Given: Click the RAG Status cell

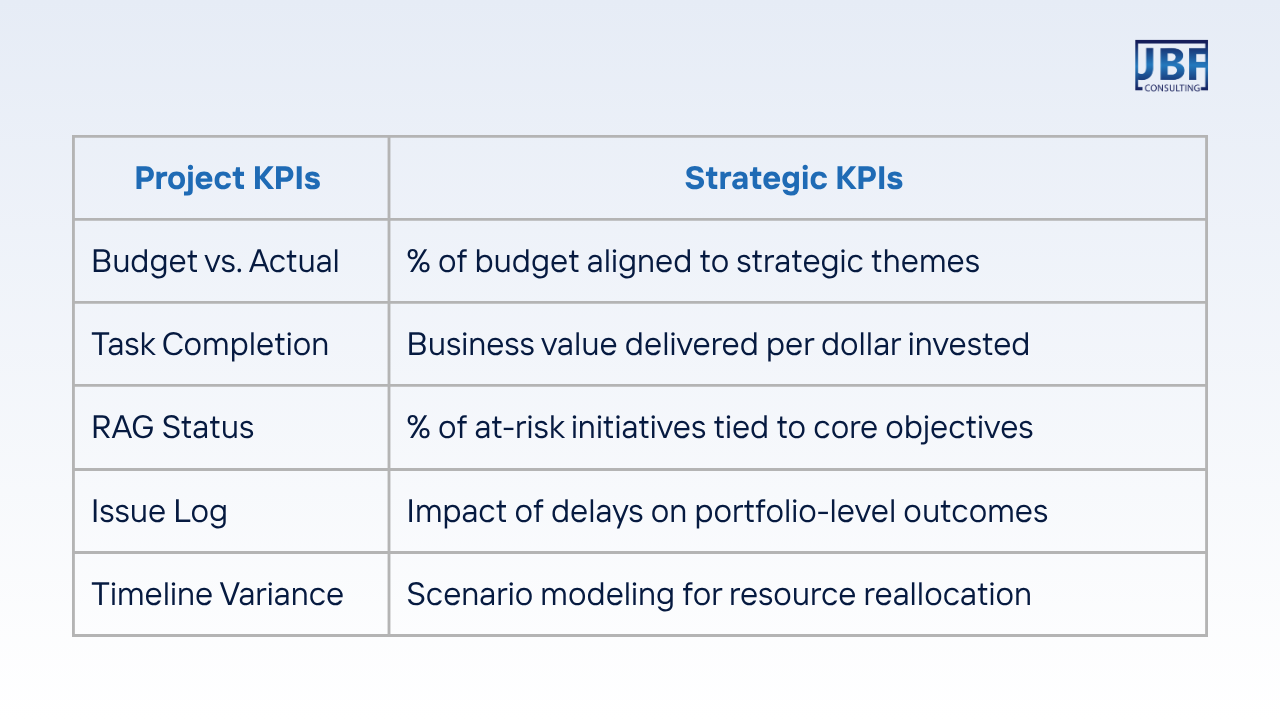Looking at the screenshot, I should point(231,427).
